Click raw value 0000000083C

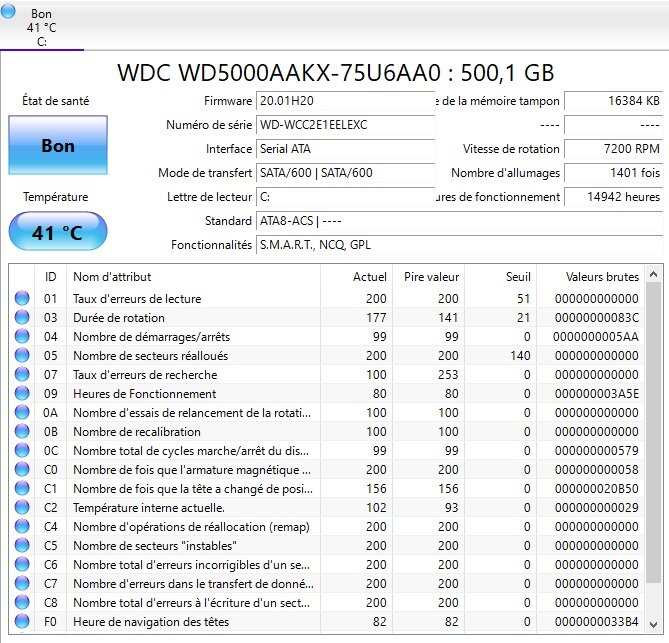596,317
